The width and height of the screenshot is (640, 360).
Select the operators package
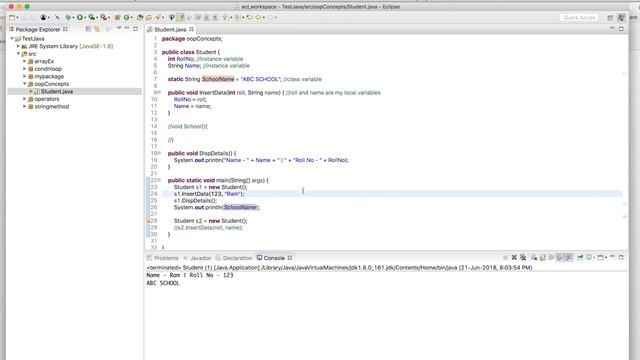click(x=47, y=99)
